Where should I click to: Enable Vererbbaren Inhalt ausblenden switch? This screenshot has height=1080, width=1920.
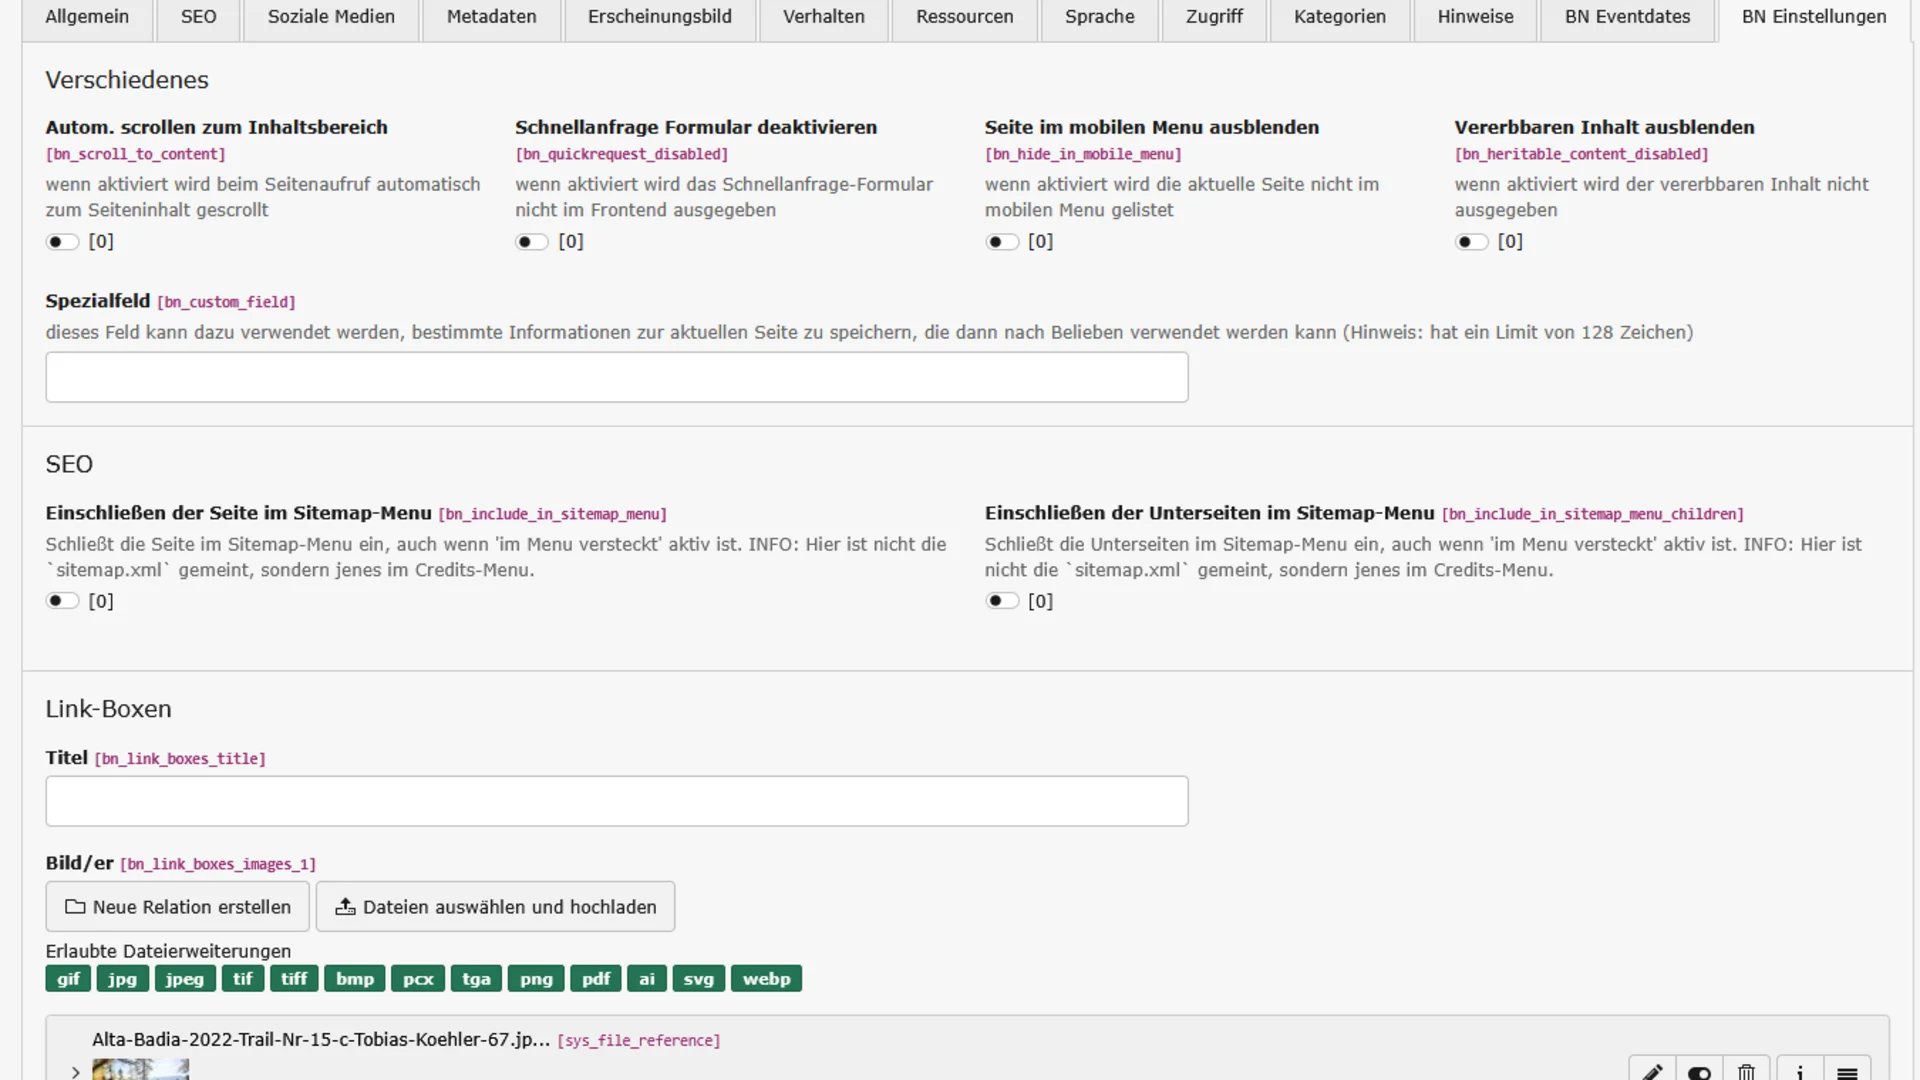point(1471,242)
